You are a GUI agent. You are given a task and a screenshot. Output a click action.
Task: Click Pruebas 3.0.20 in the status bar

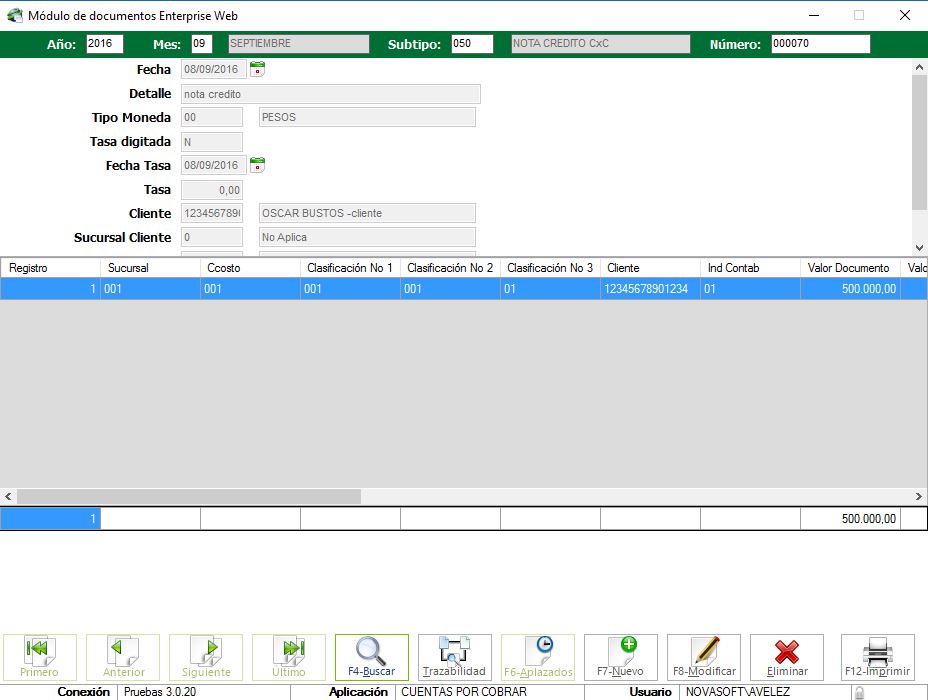(160, 692)
